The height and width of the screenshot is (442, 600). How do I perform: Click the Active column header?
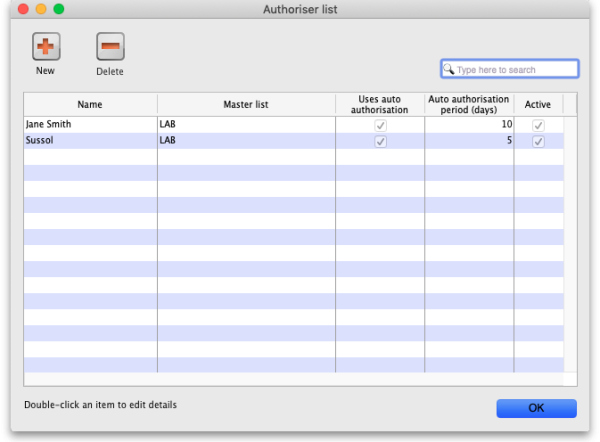tap(538, 104)
